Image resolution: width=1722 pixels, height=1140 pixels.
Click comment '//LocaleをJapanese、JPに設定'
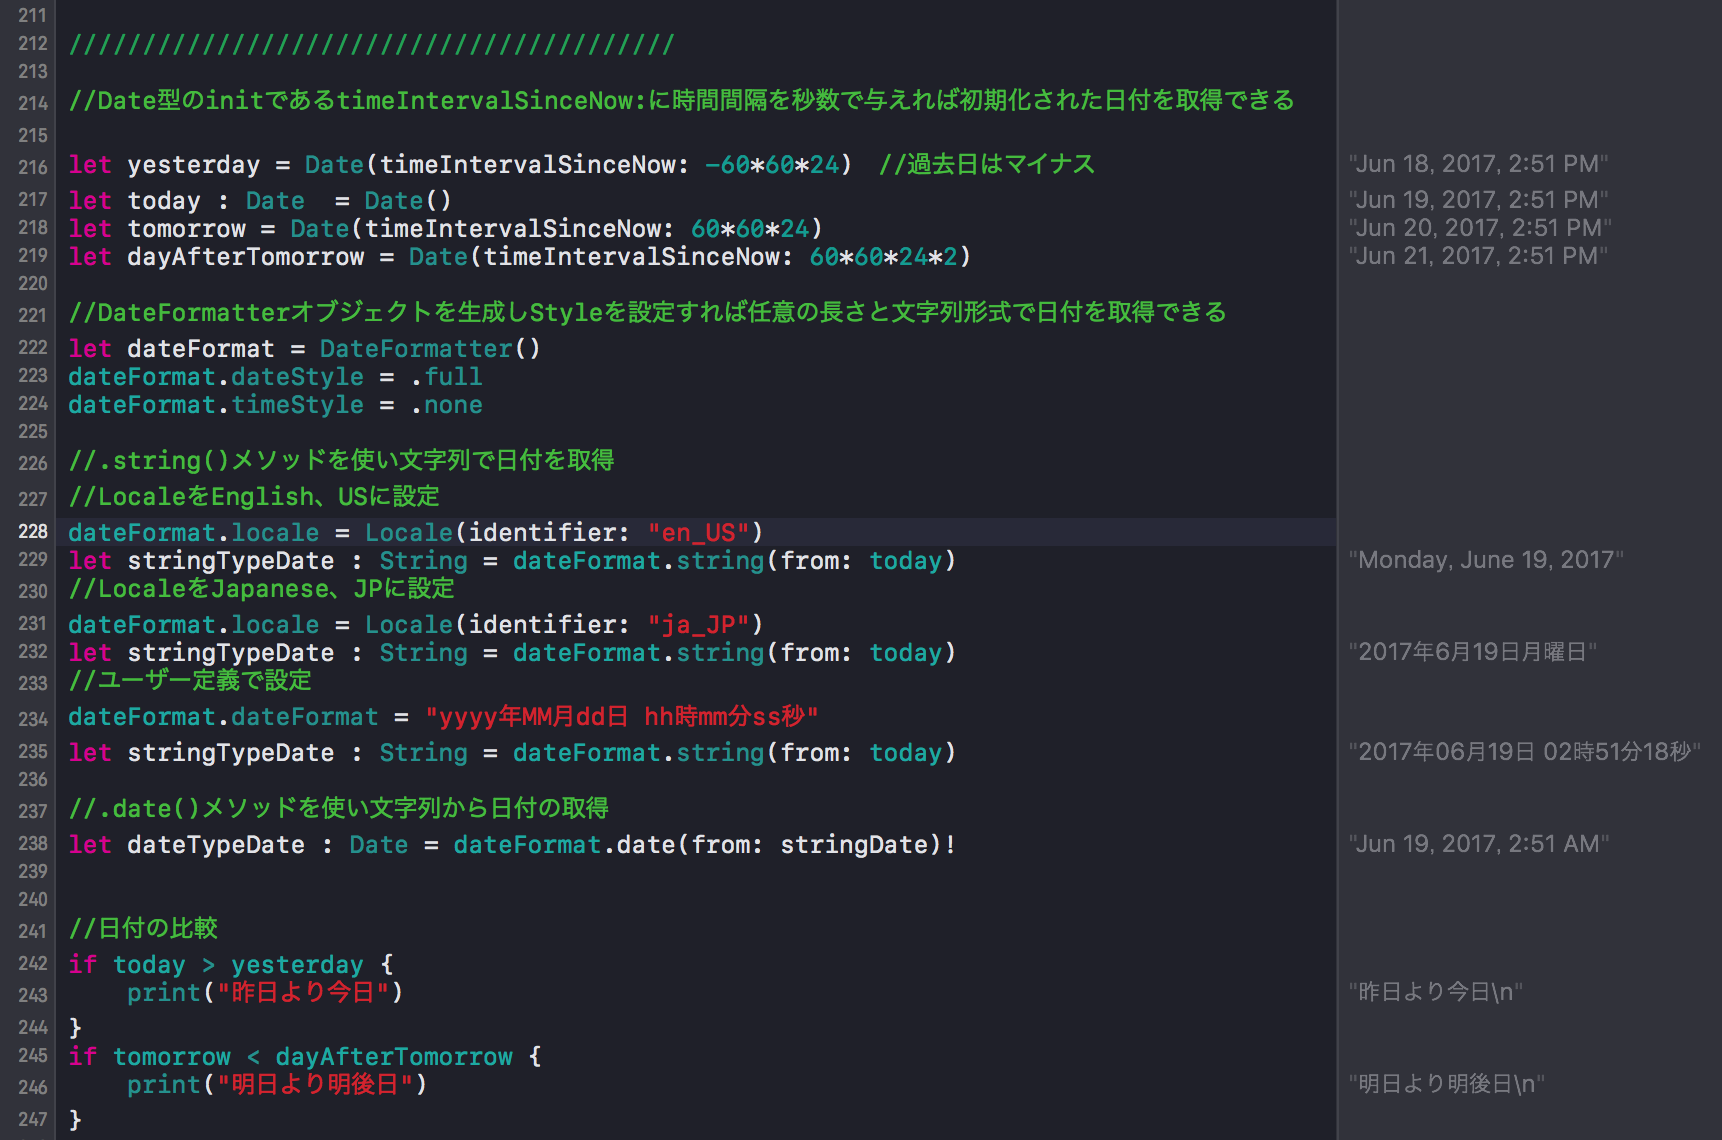pos(261,589)
